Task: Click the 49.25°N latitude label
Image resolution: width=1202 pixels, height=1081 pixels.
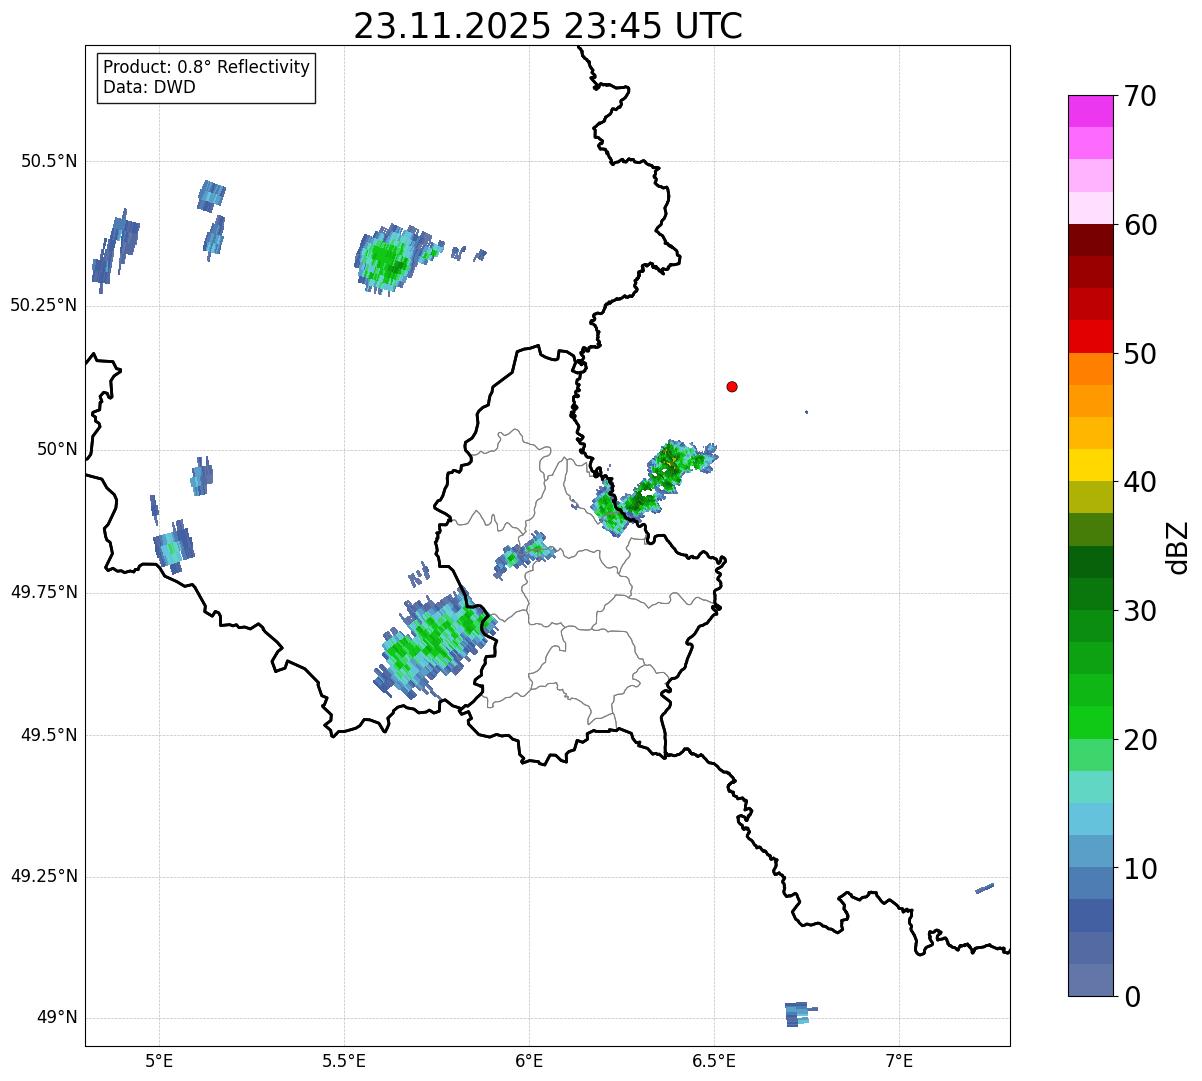Action: coord(43,876)
